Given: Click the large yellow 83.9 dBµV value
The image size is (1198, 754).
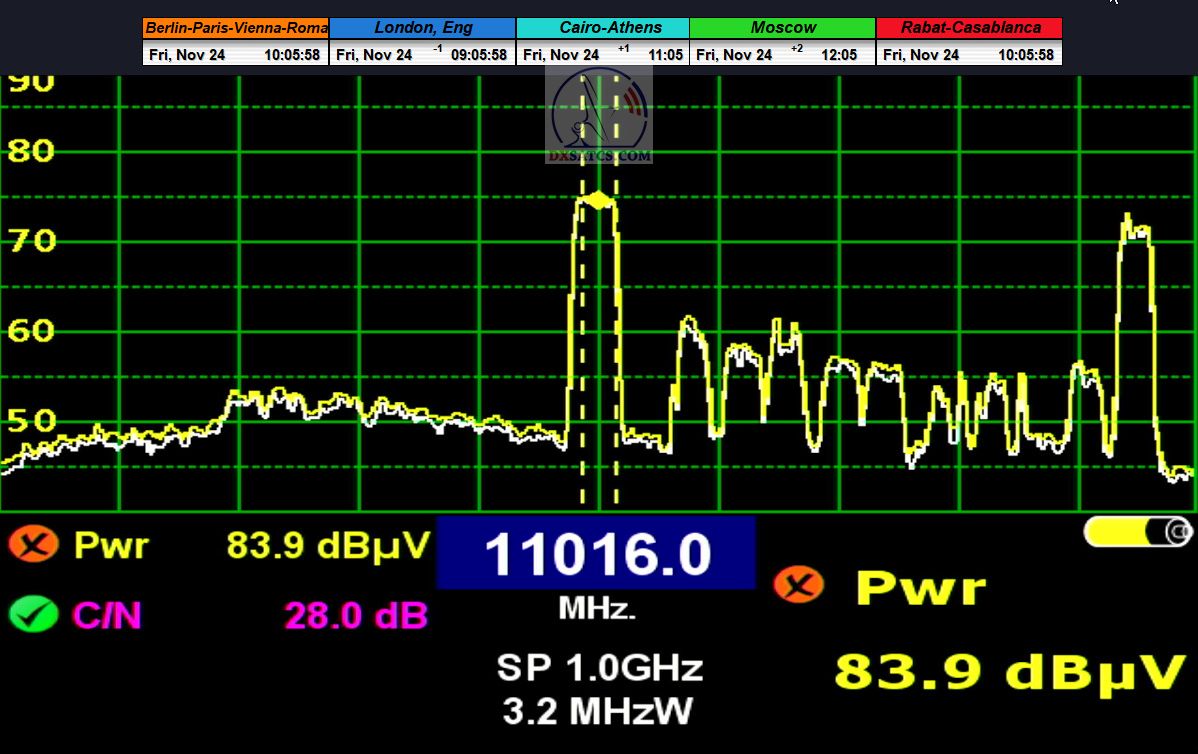Looking at the screenshot, I should click(1009, 673).
